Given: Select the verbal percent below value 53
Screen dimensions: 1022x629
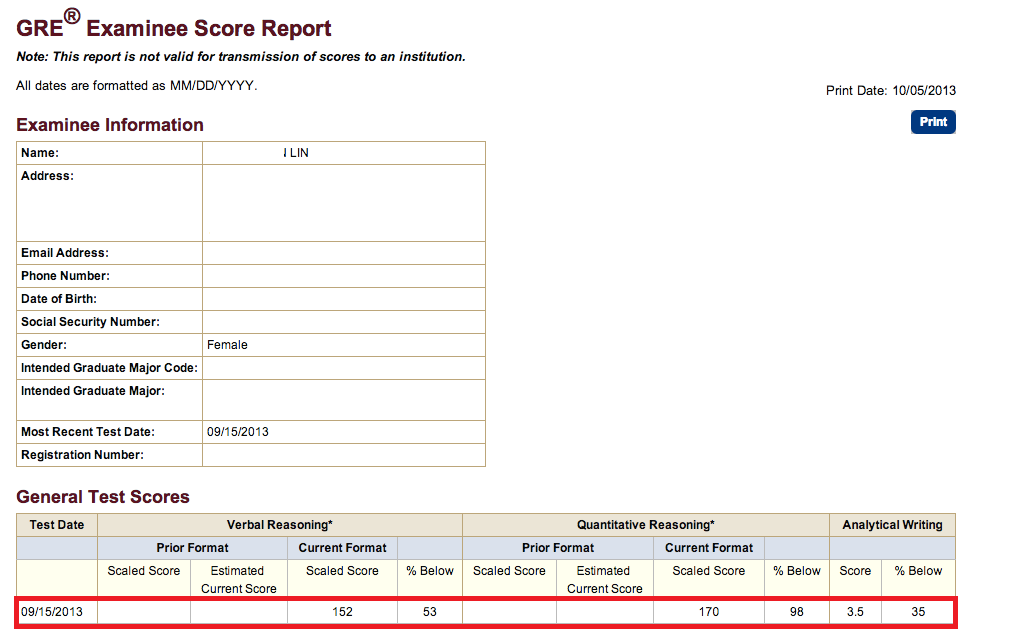Looking at the screenshot, I should coord(430,612).
